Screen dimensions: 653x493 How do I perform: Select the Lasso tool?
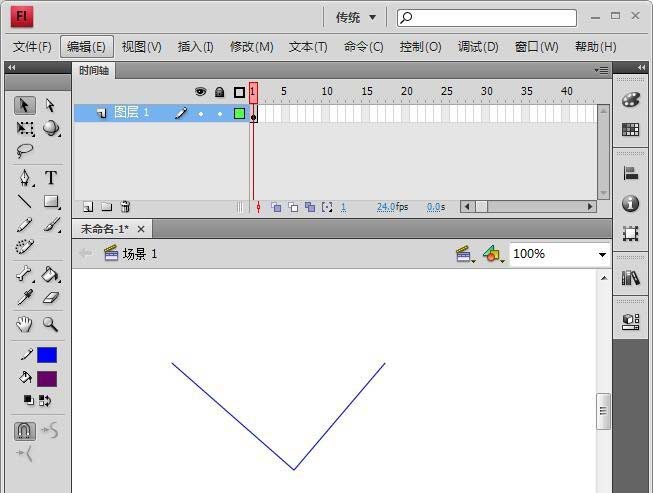[25, 151]
